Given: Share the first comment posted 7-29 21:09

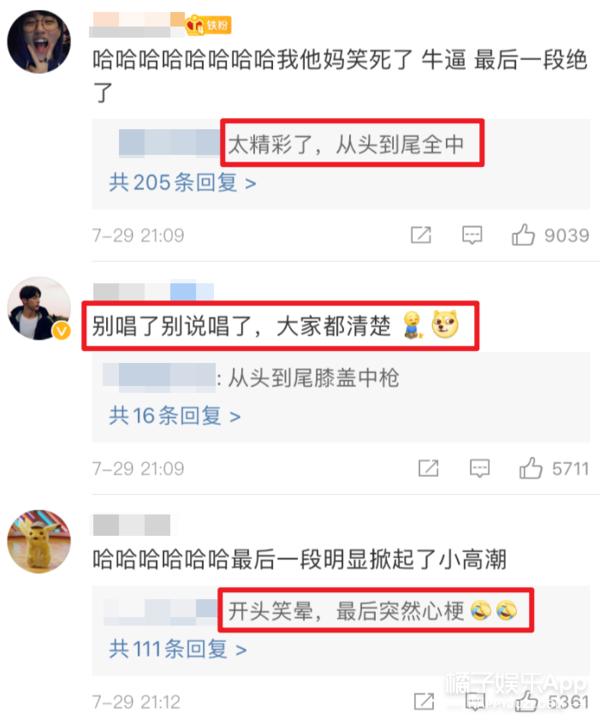Looking at the screenshot, I should click(421, 235).
